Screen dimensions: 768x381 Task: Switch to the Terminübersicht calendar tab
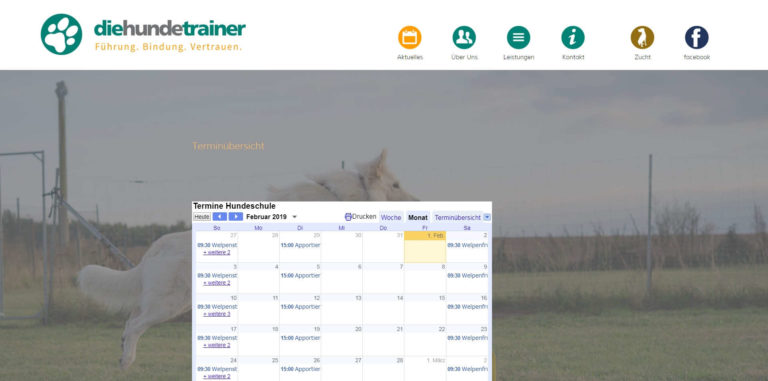click(457, 217)
